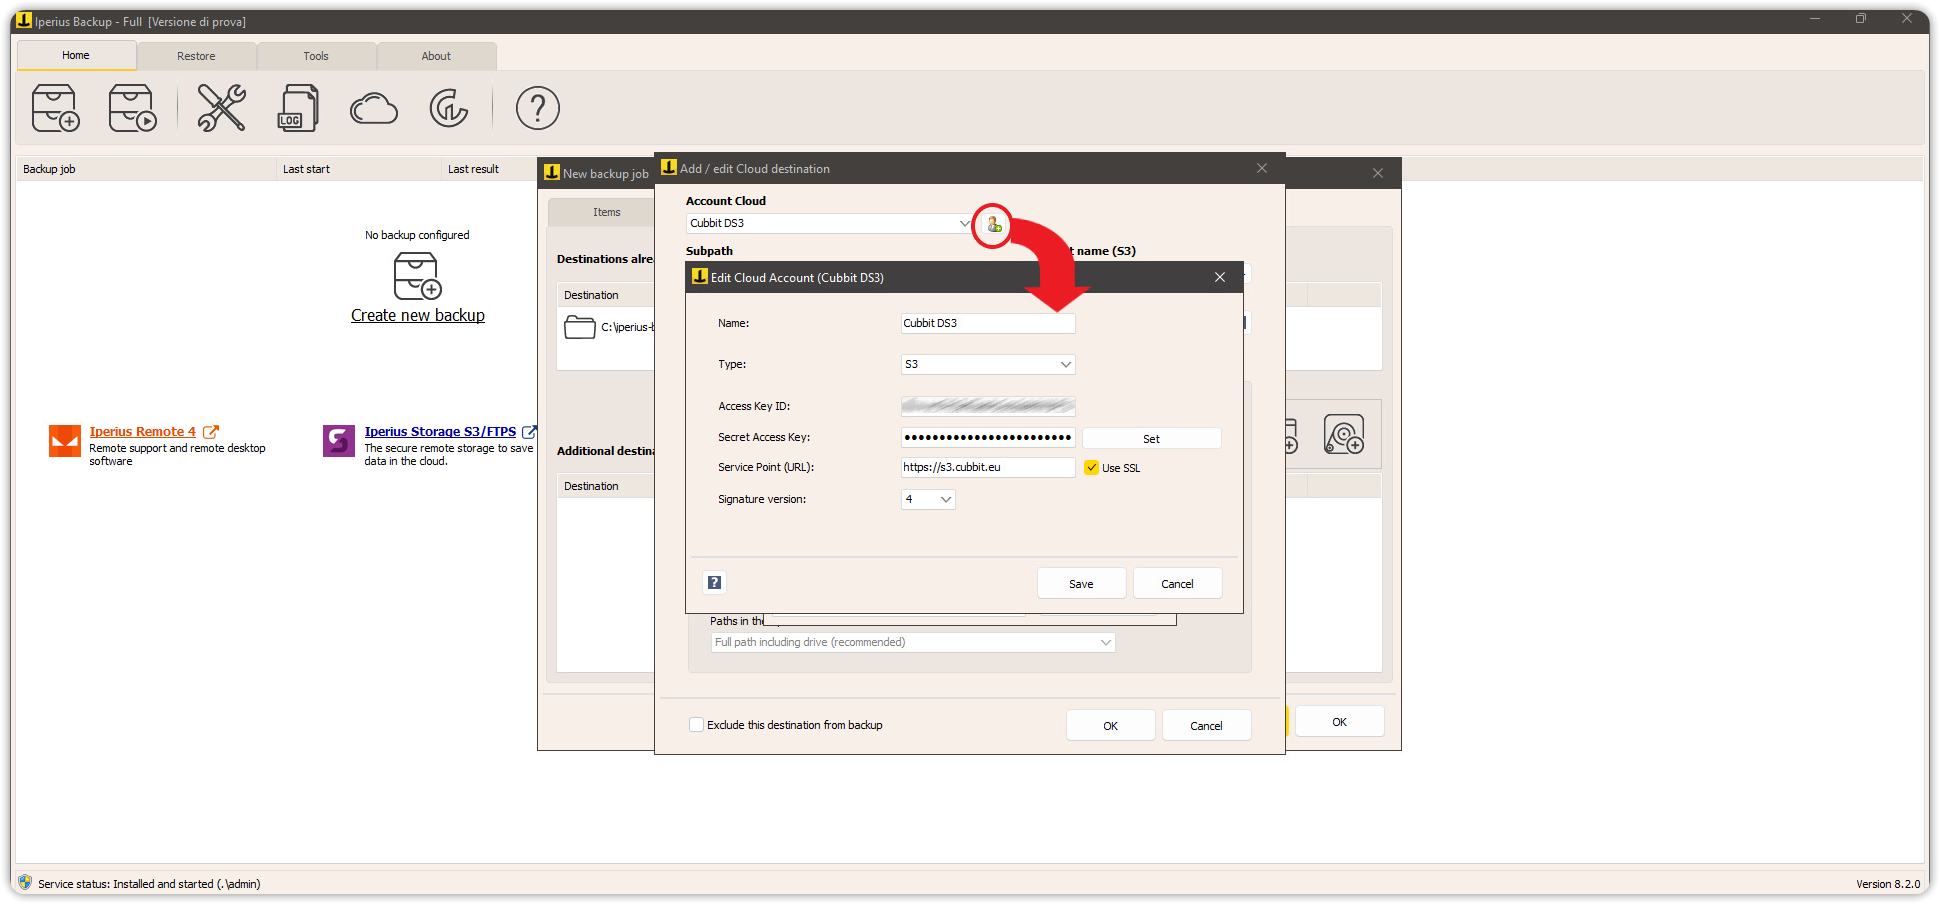Open external link icon beside Iperius Remote 4
This screenshot has width=1940, height=904.
(211, 432)
